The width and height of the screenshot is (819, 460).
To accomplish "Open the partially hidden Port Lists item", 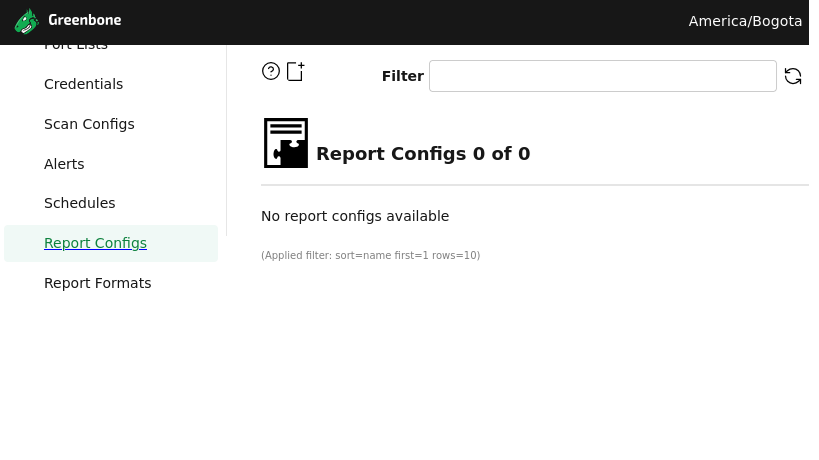I will [76, 47].
